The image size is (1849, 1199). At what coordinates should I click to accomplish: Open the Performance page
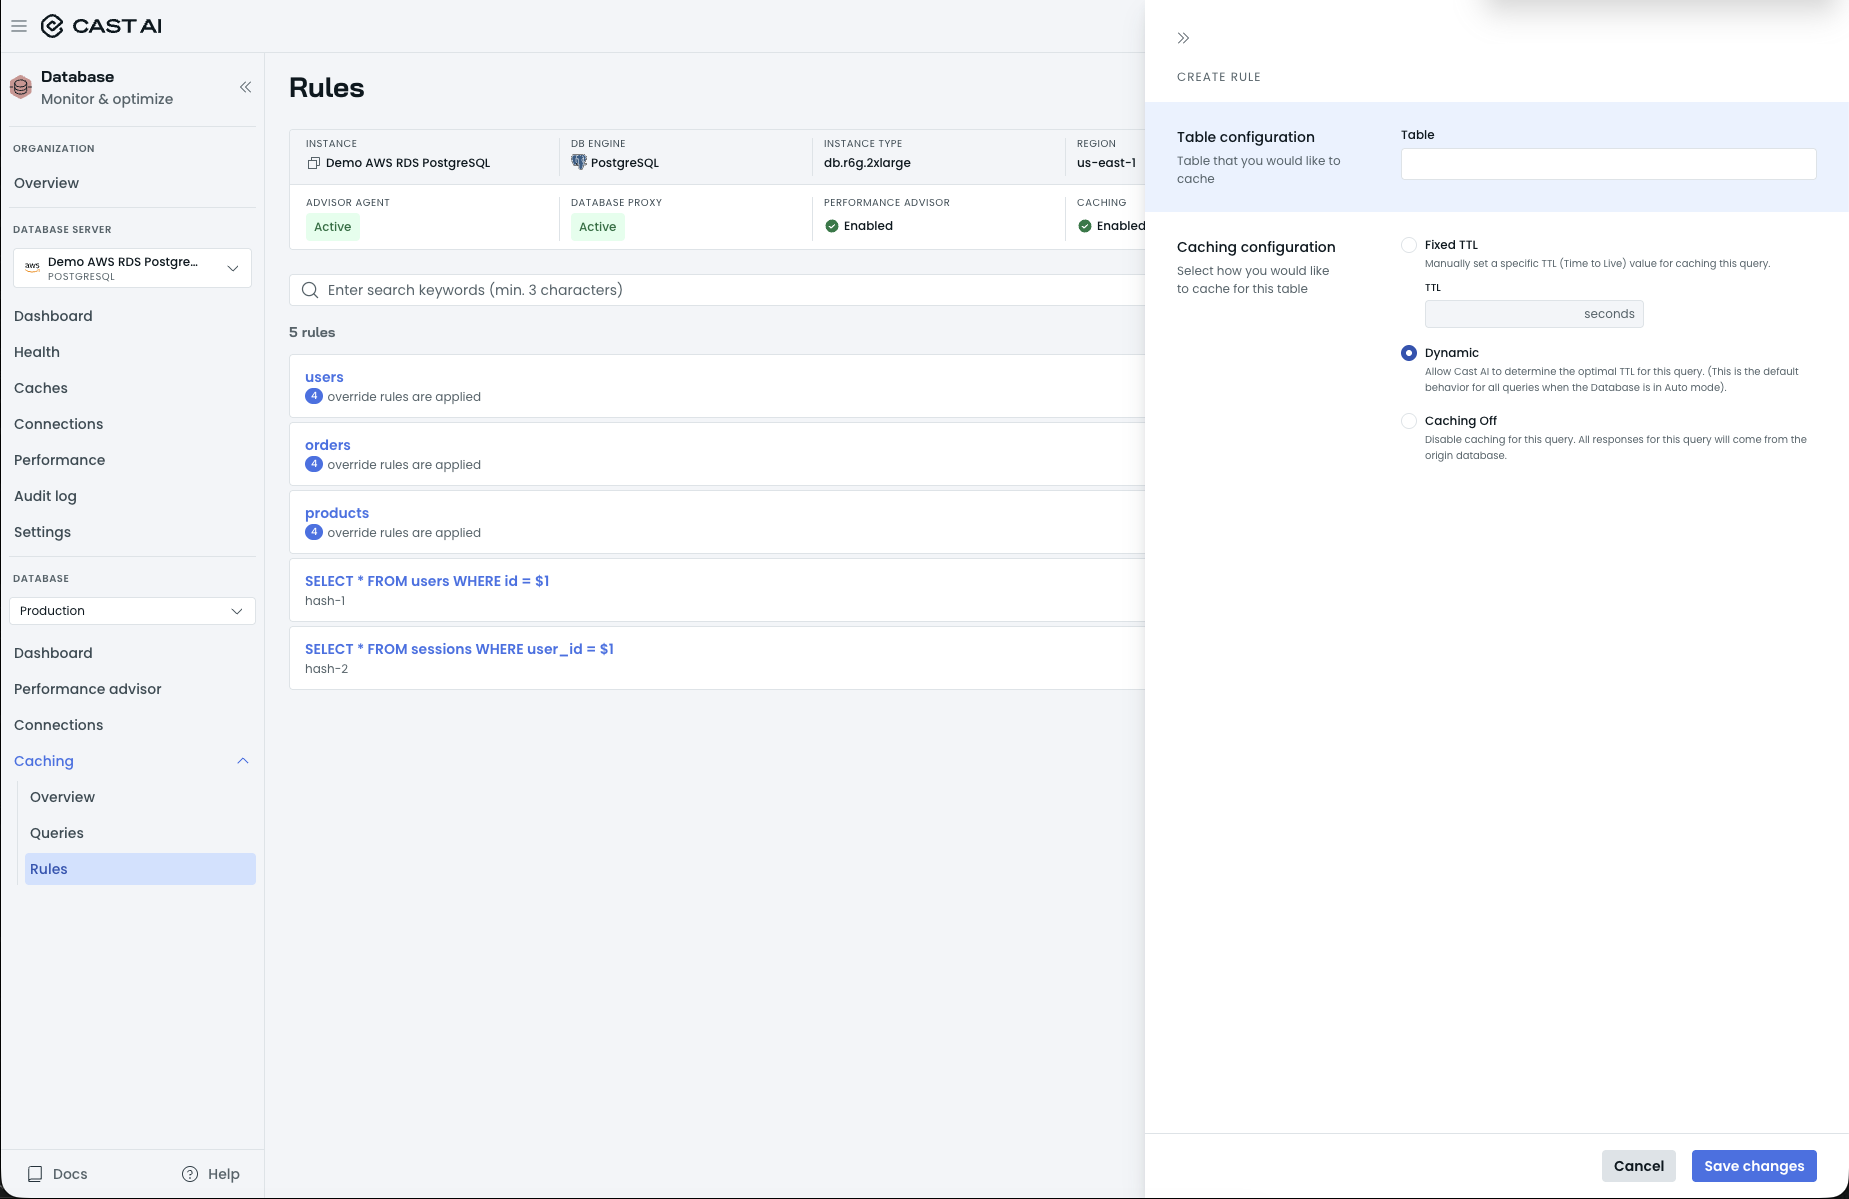[x=59, y=460]
